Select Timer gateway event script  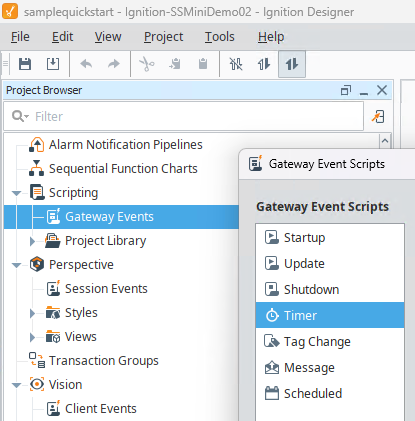pyautogui.click(x=330, y=315)
